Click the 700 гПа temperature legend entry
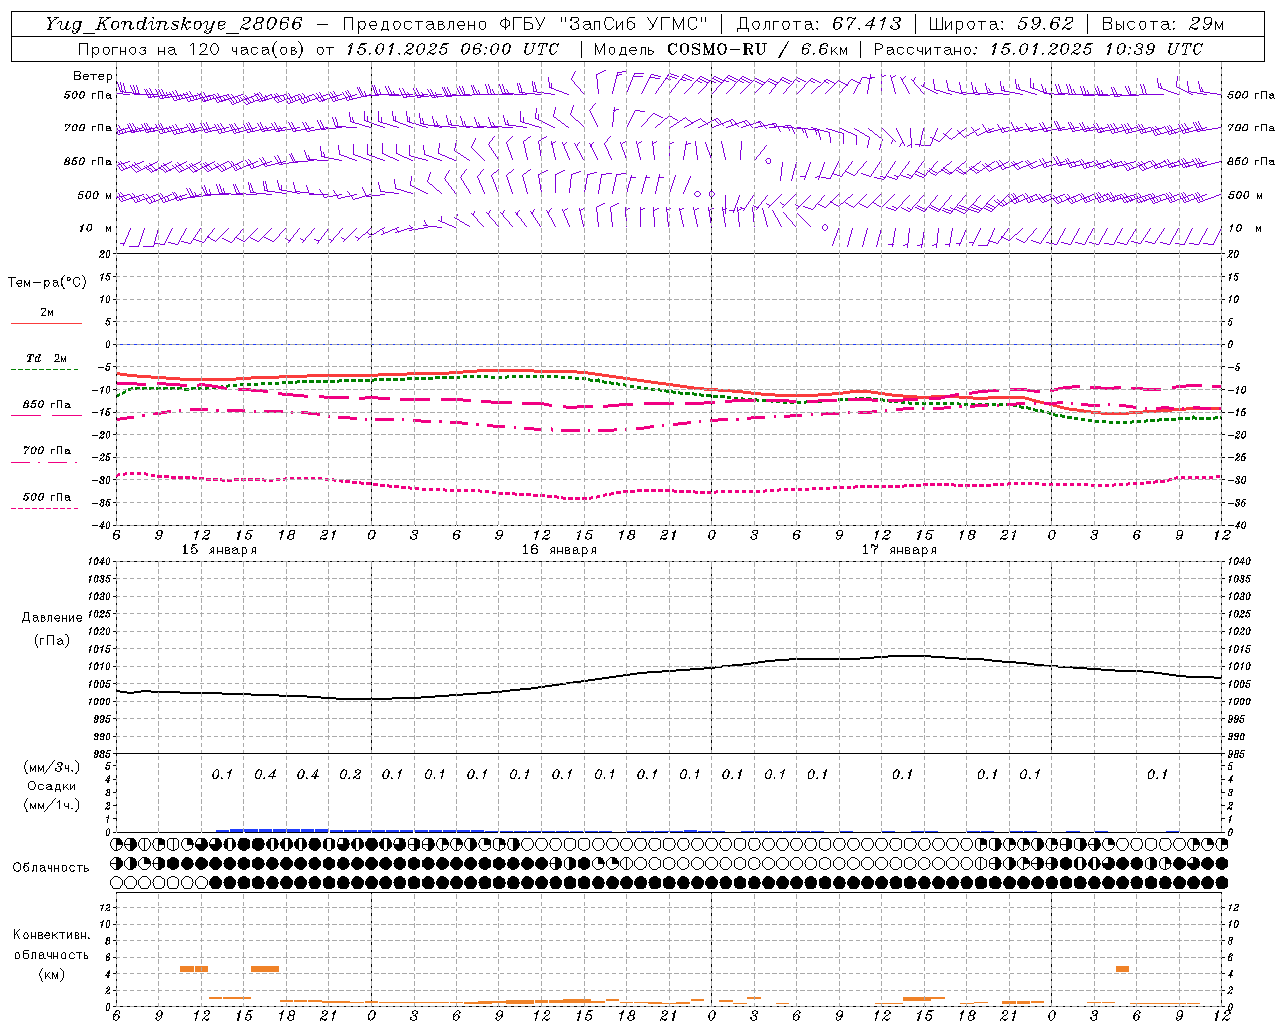1280x1024 pixels. (x=47, y=450)
